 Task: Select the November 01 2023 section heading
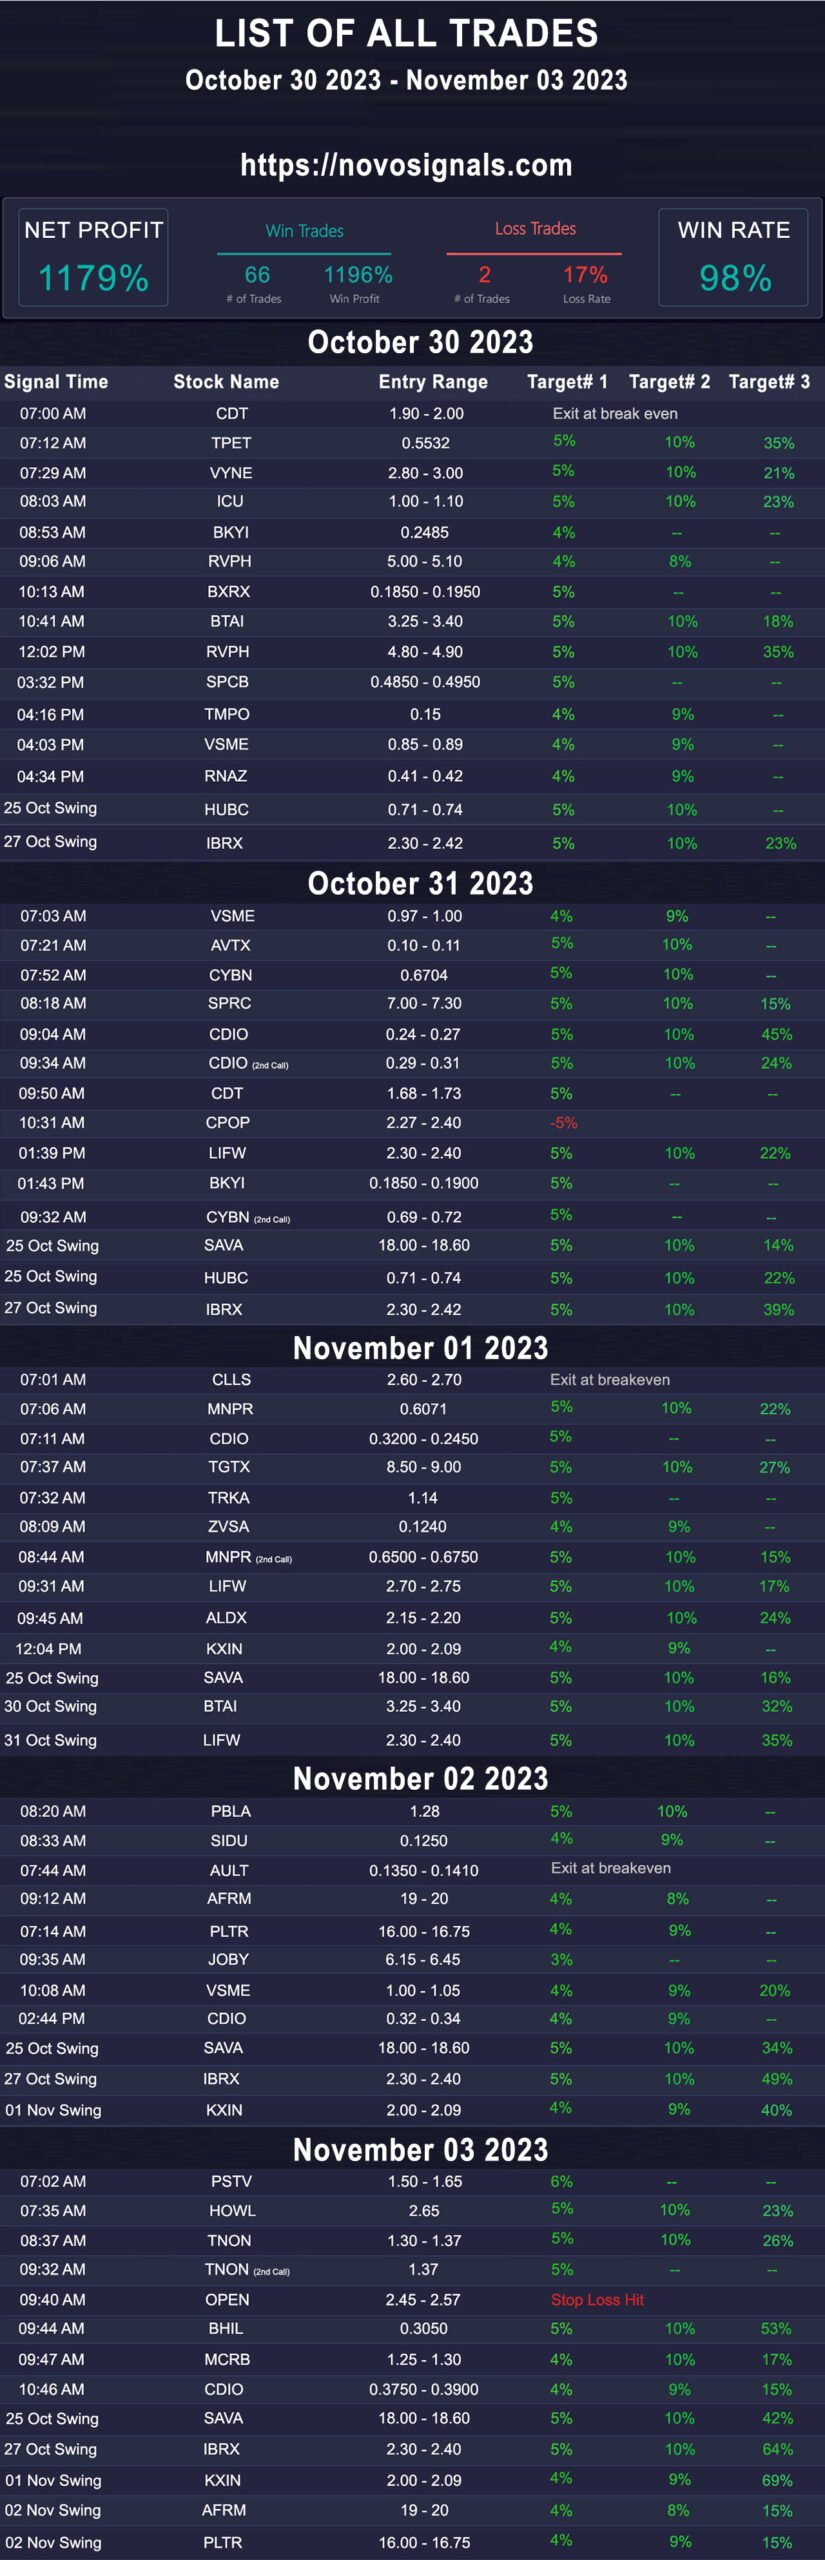420,1348
